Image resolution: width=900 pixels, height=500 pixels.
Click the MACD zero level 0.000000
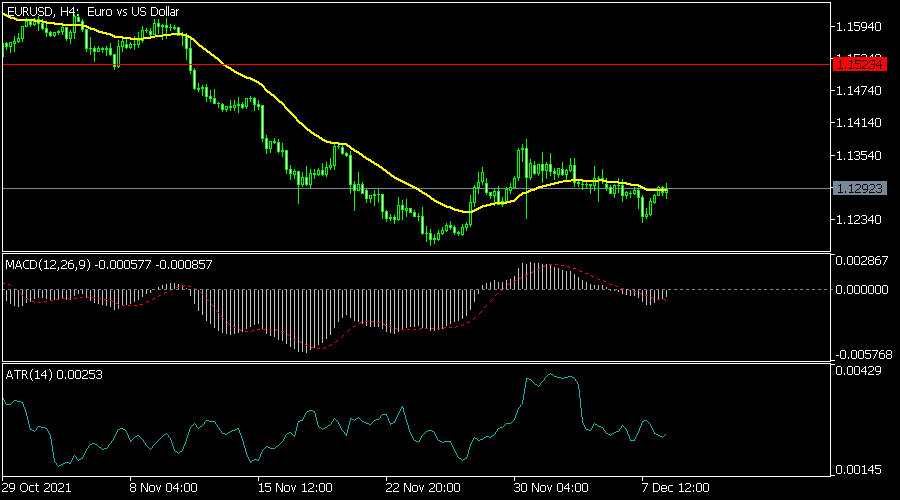[862, 289]
